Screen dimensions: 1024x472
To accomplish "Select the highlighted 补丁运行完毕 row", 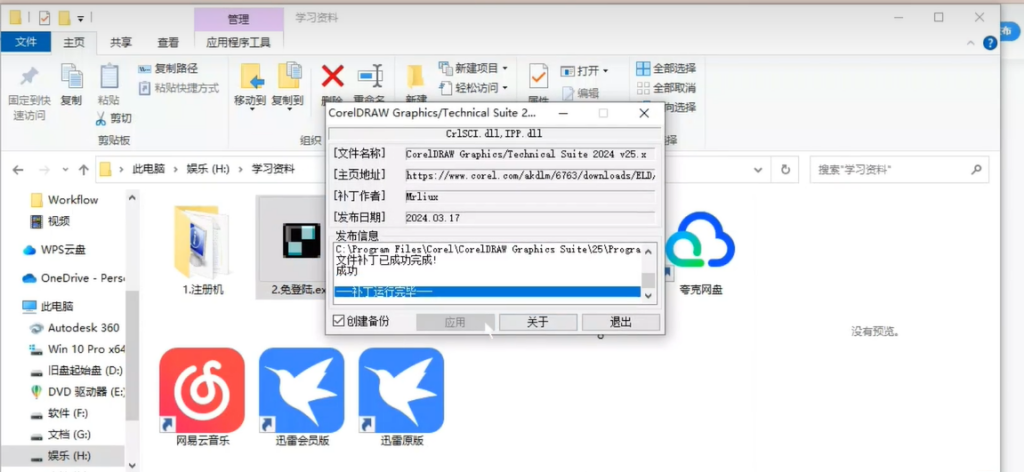I will [487, 292].
